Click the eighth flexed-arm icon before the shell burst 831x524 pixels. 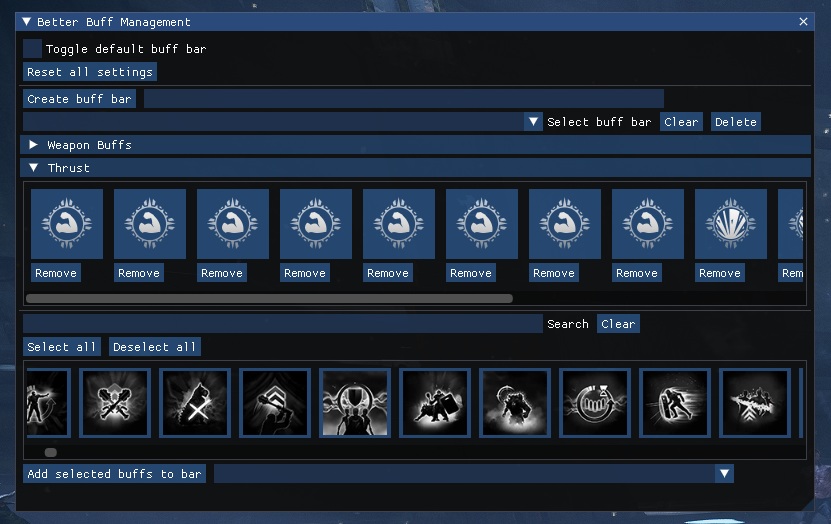pyautogui.click(x=648, y=224)
